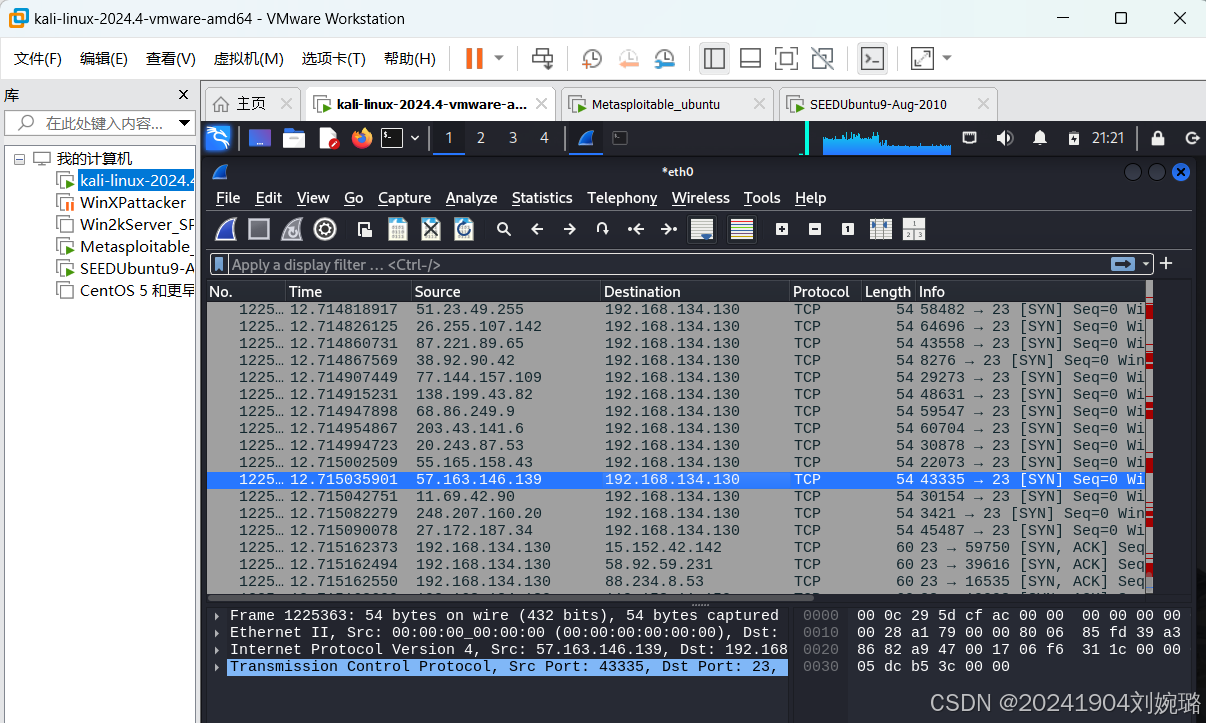Toggle packet list colorization
Image resolution: width=1206 pixels, height=723 pixels.
coord(742,230)
